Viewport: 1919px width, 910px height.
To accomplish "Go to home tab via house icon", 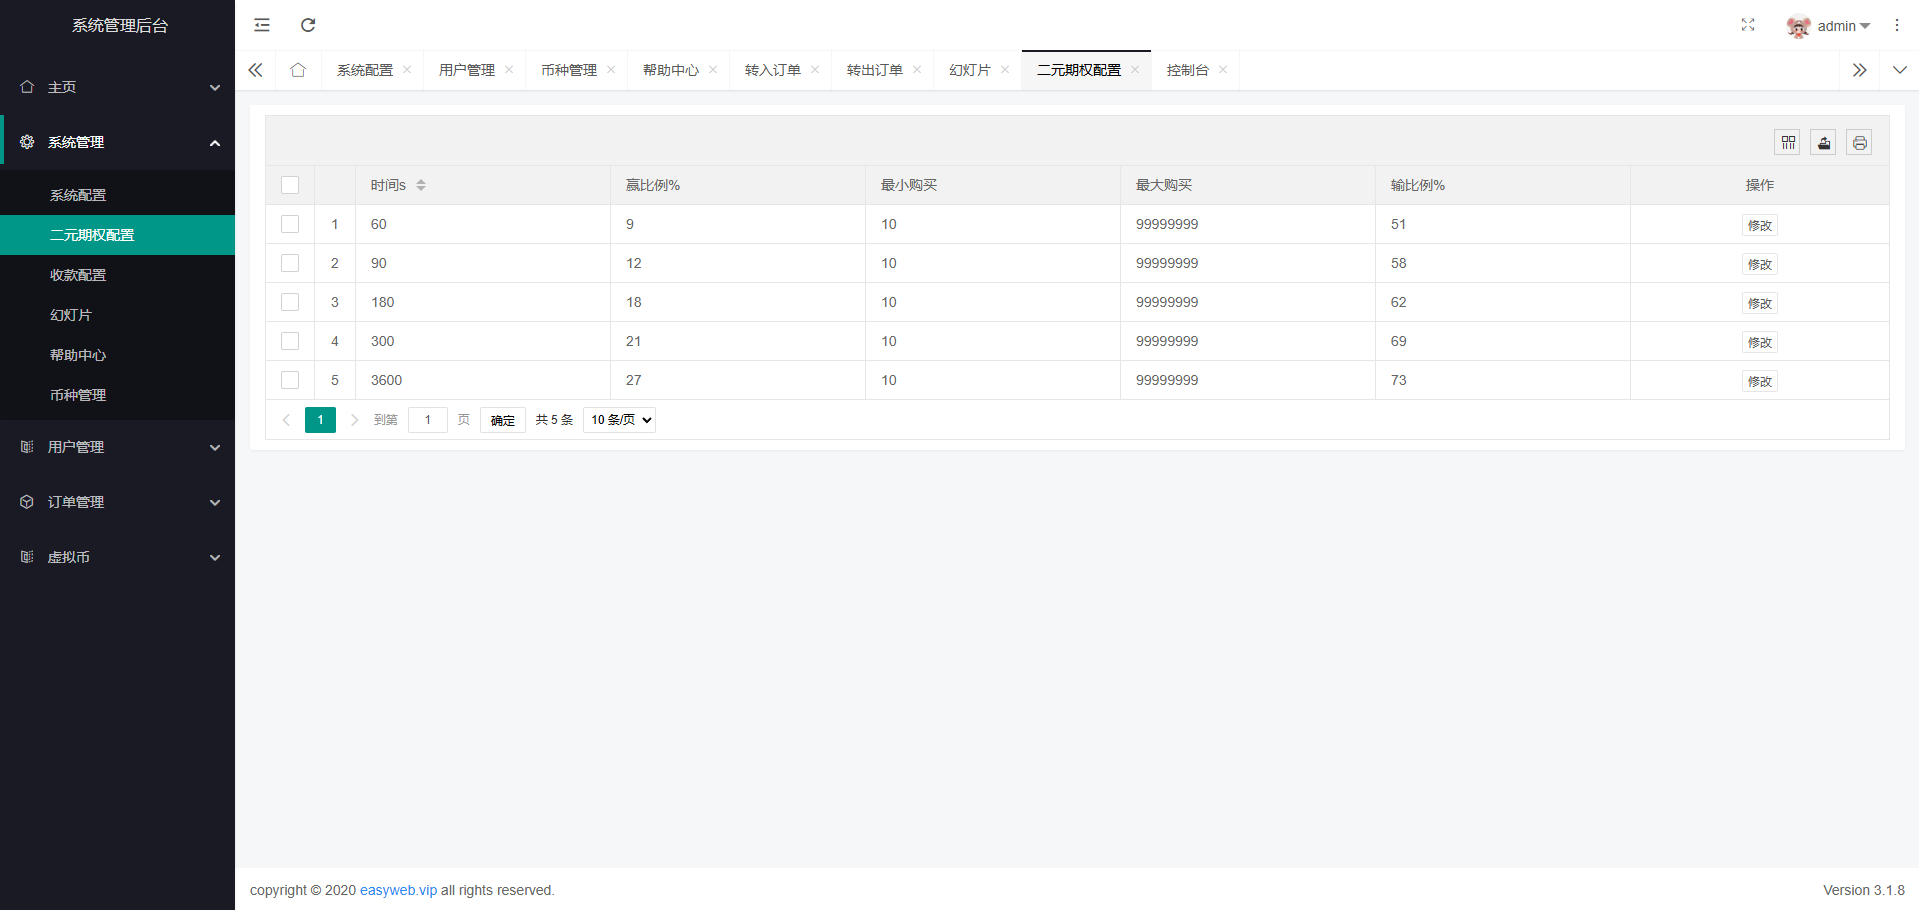I will pyautogui.click(x=298, y=70).
